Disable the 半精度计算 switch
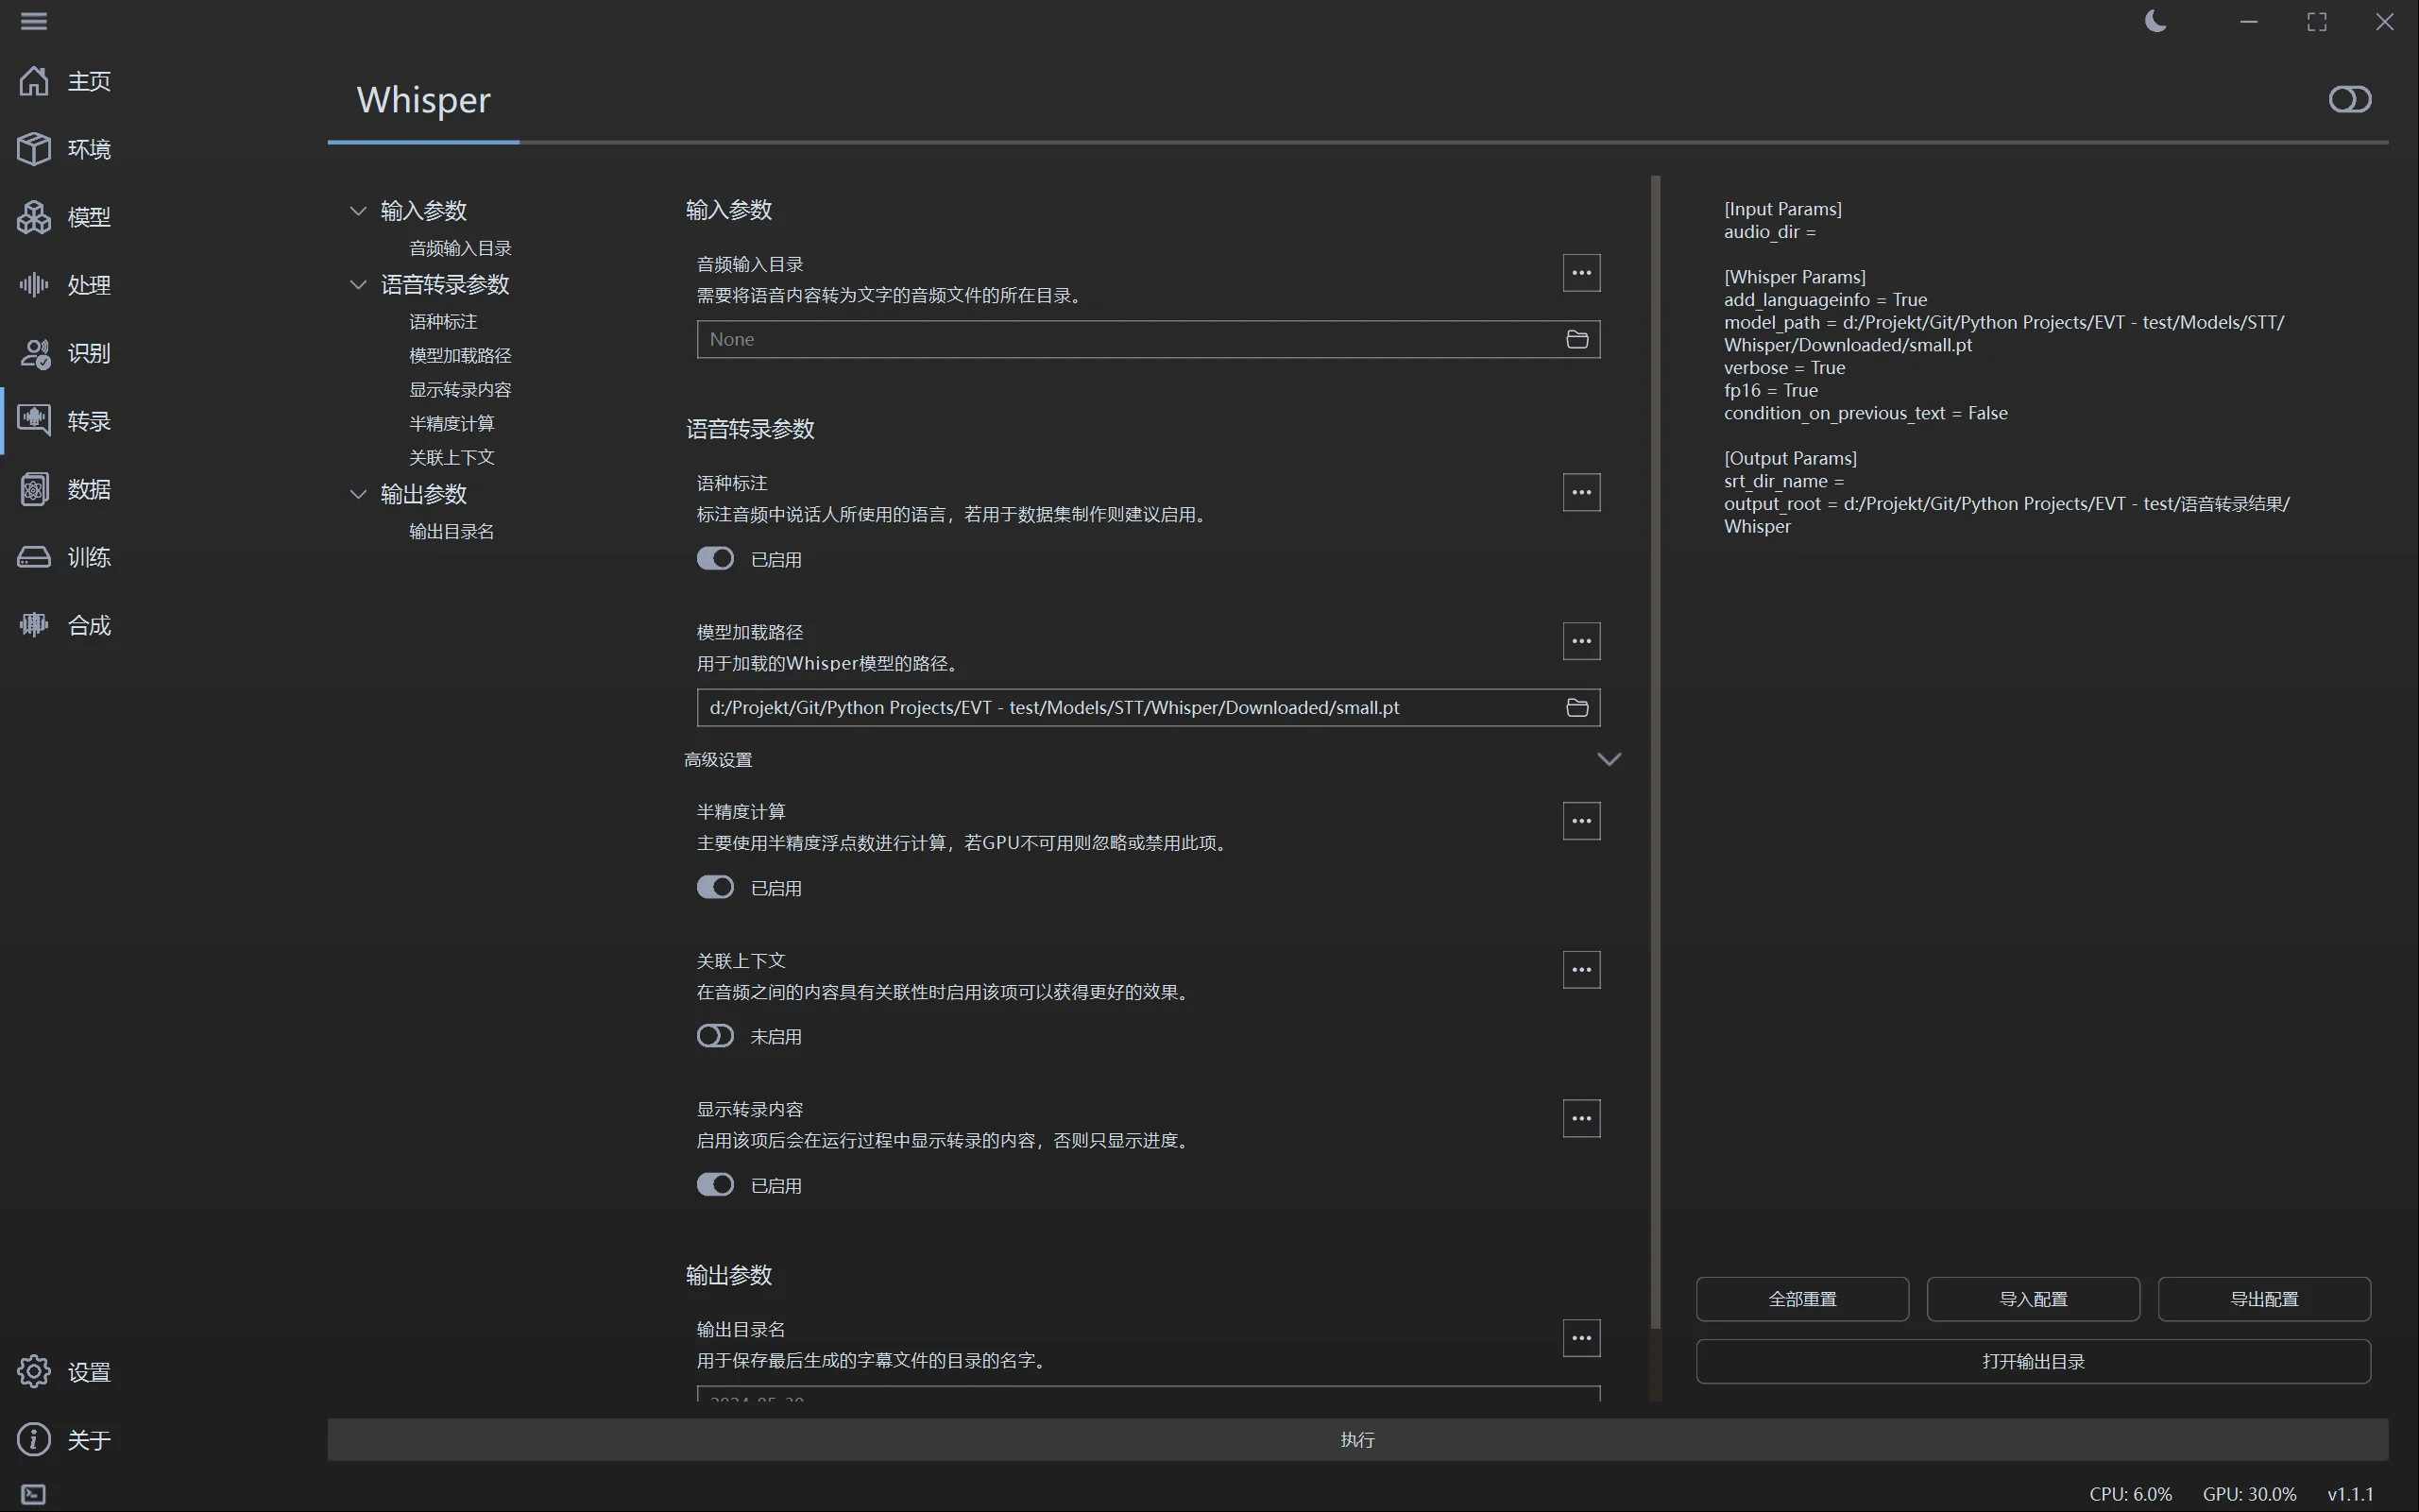Screen dimensions: 2419x1512 pyautogui.click(x=715, y=887)
